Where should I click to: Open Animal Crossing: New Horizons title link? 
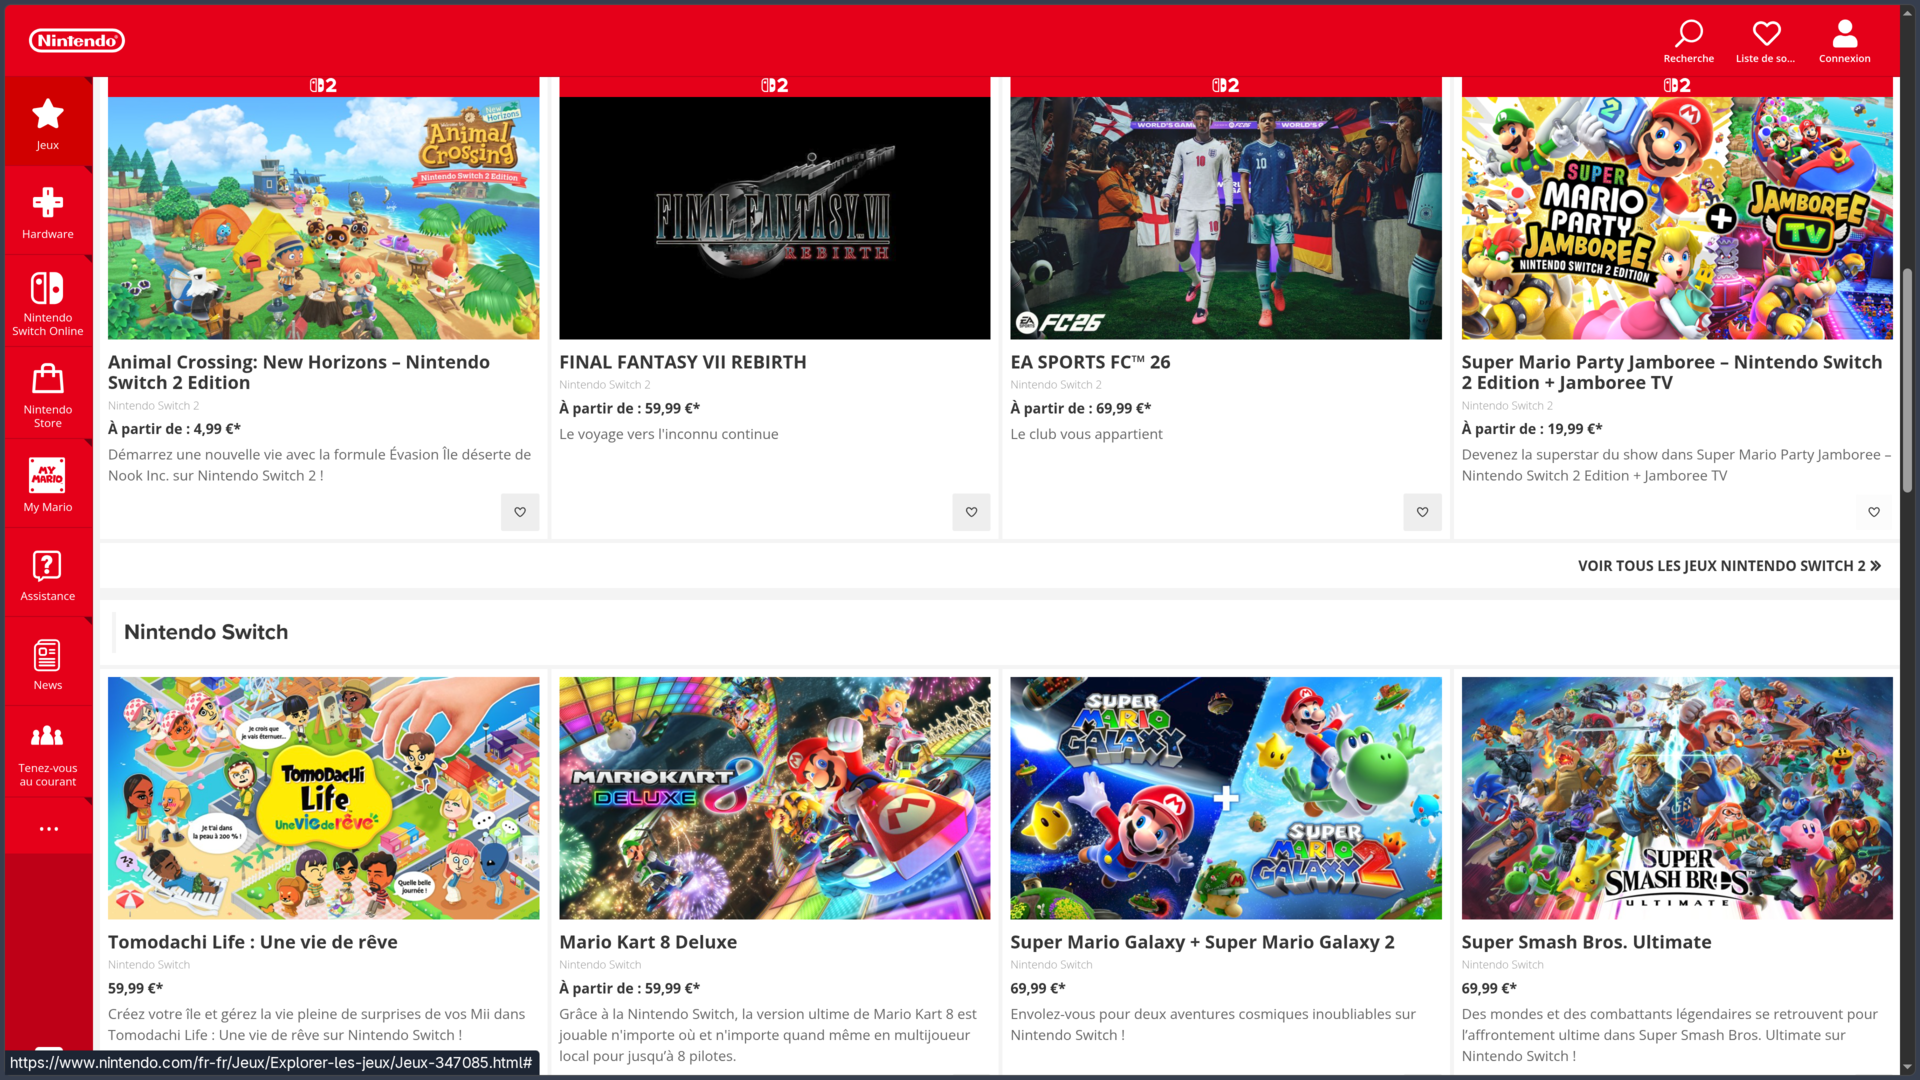tap(299, 372)
